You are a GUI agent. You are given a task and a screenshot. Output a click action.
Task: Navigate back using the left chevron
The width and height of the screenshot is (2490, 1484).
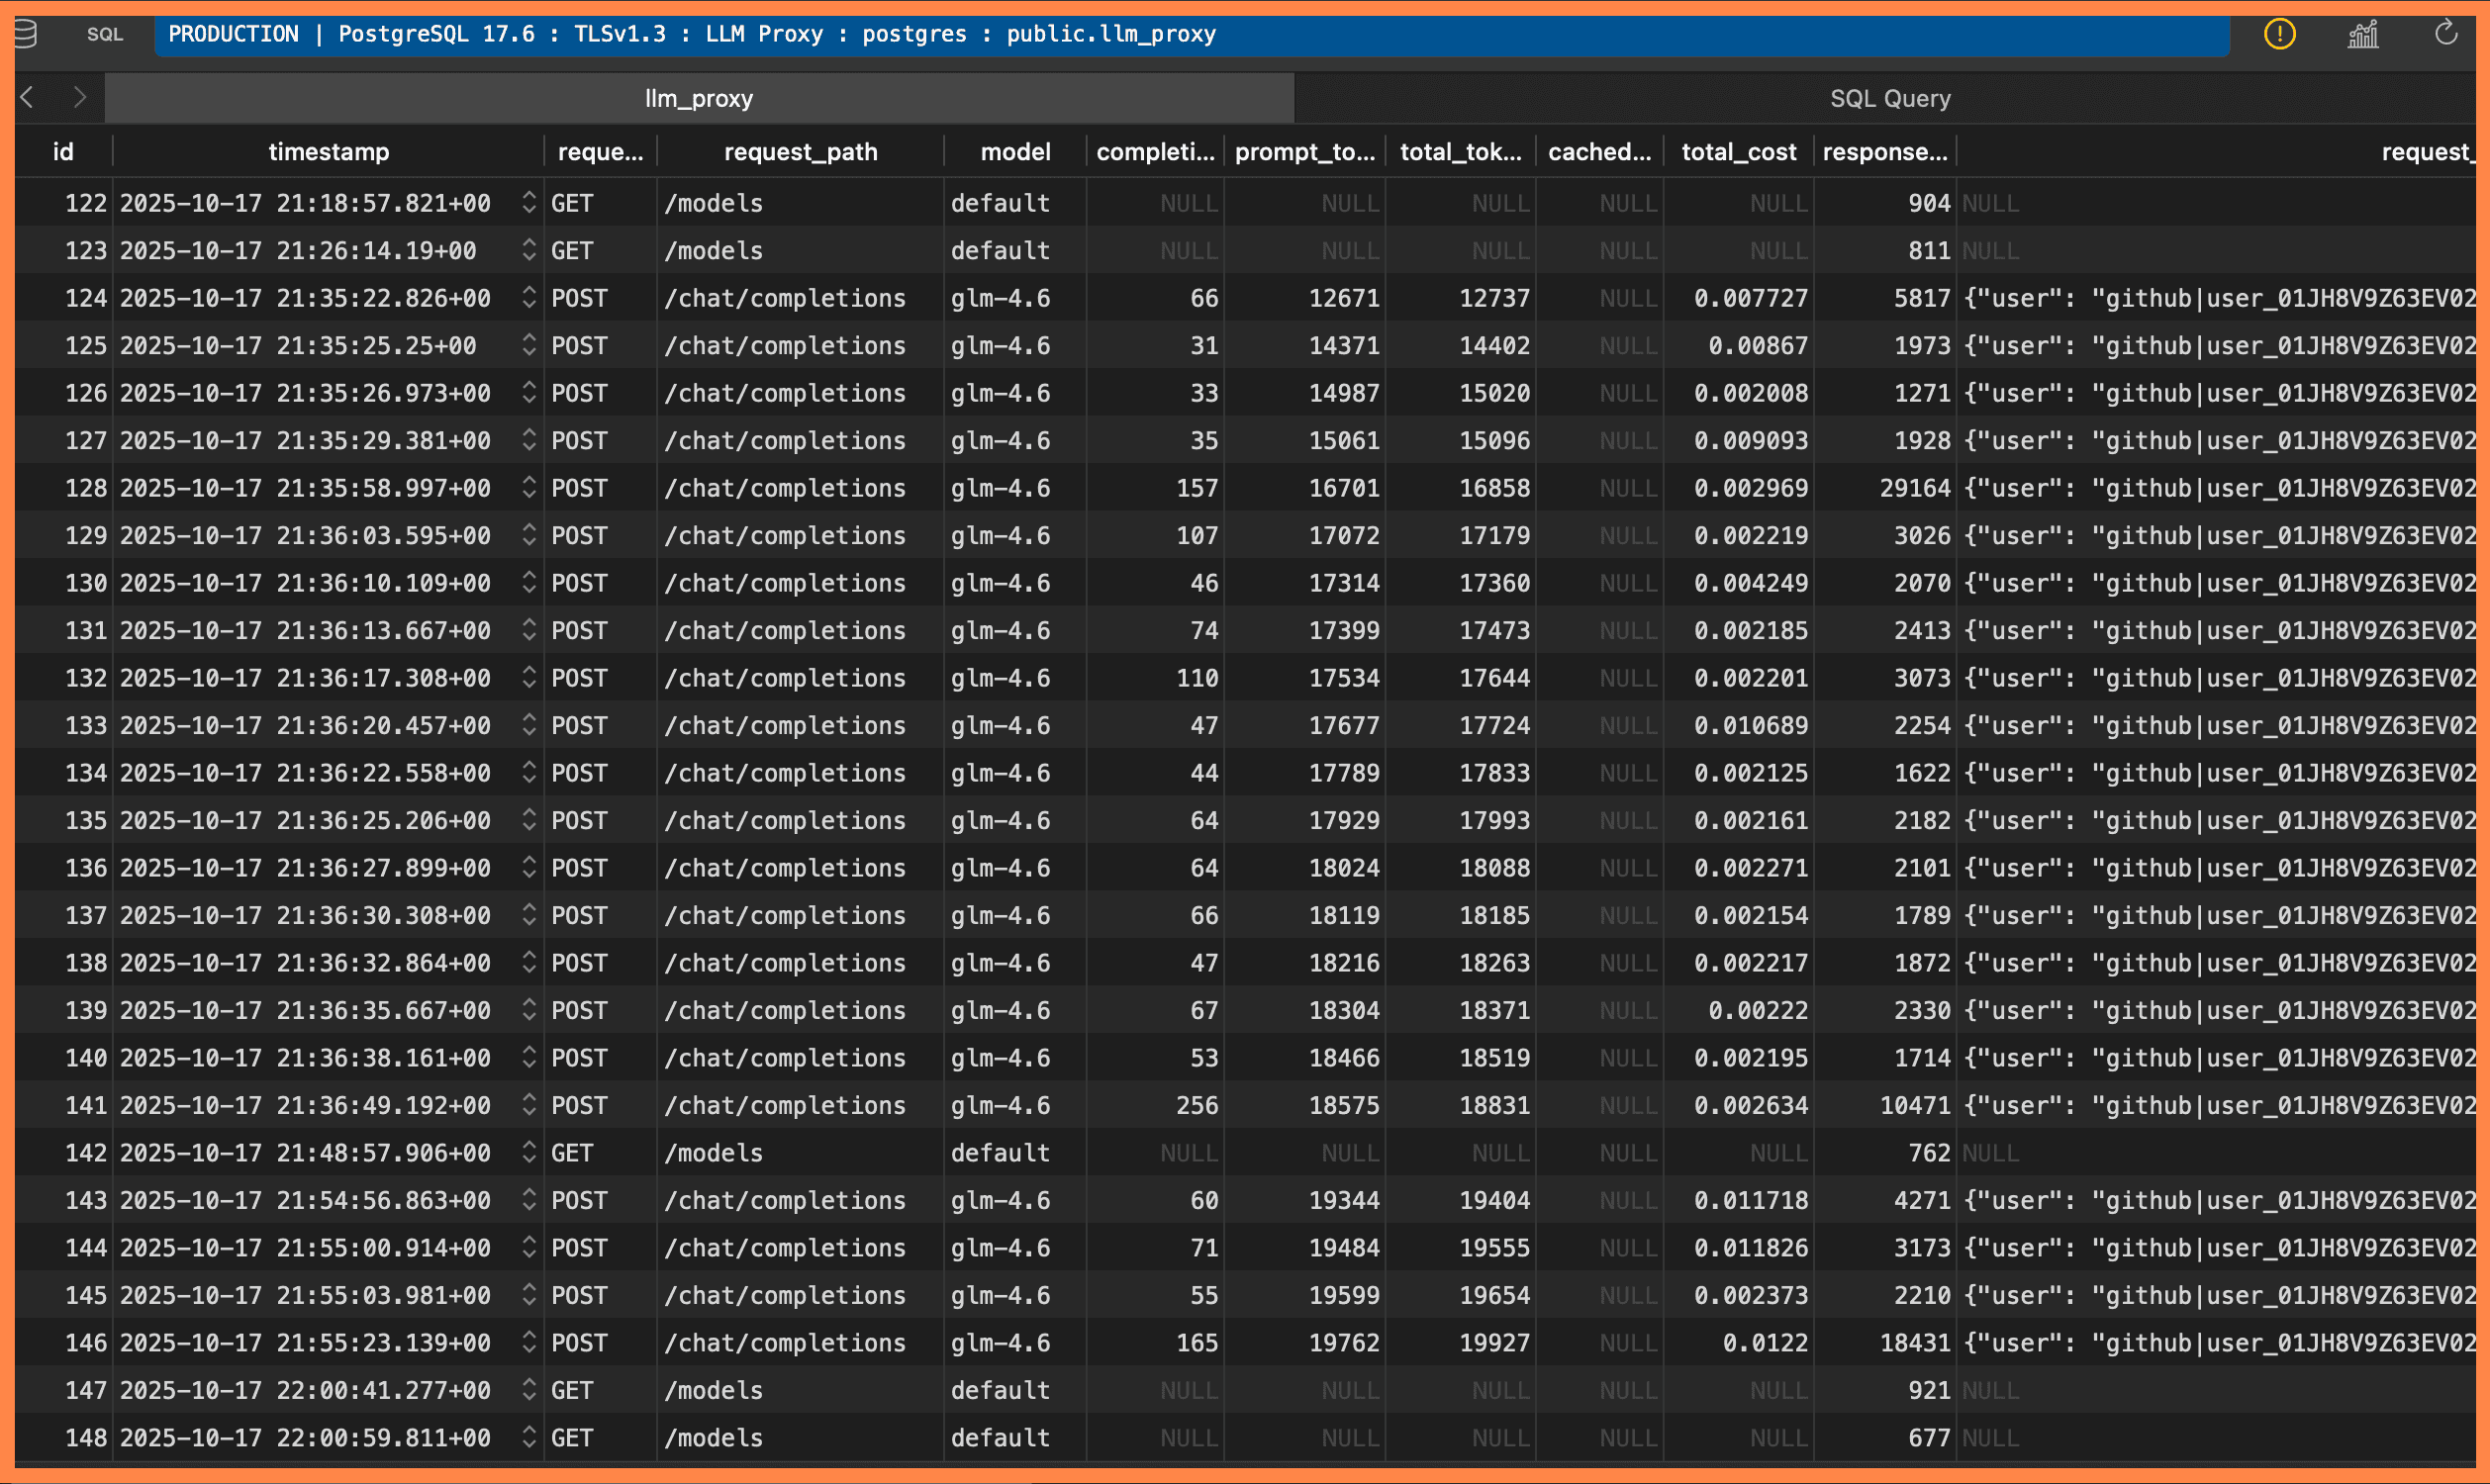[24, 97]
